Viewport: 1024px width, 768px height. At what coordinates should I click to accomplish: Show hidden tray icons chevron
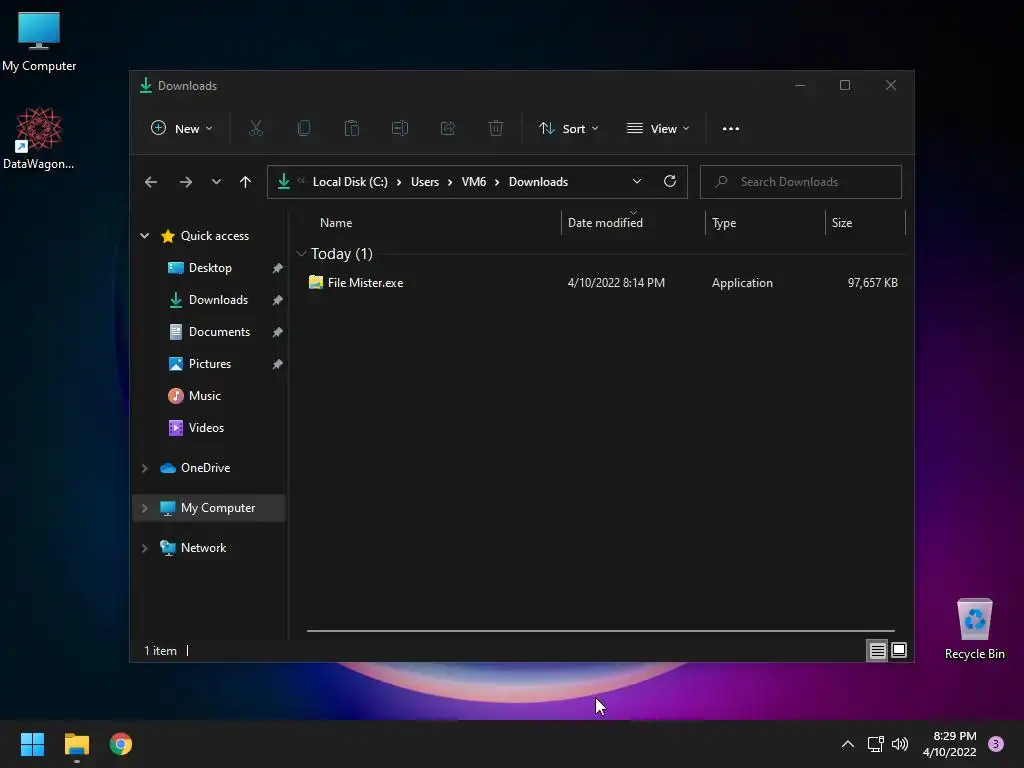coord(848,744)
